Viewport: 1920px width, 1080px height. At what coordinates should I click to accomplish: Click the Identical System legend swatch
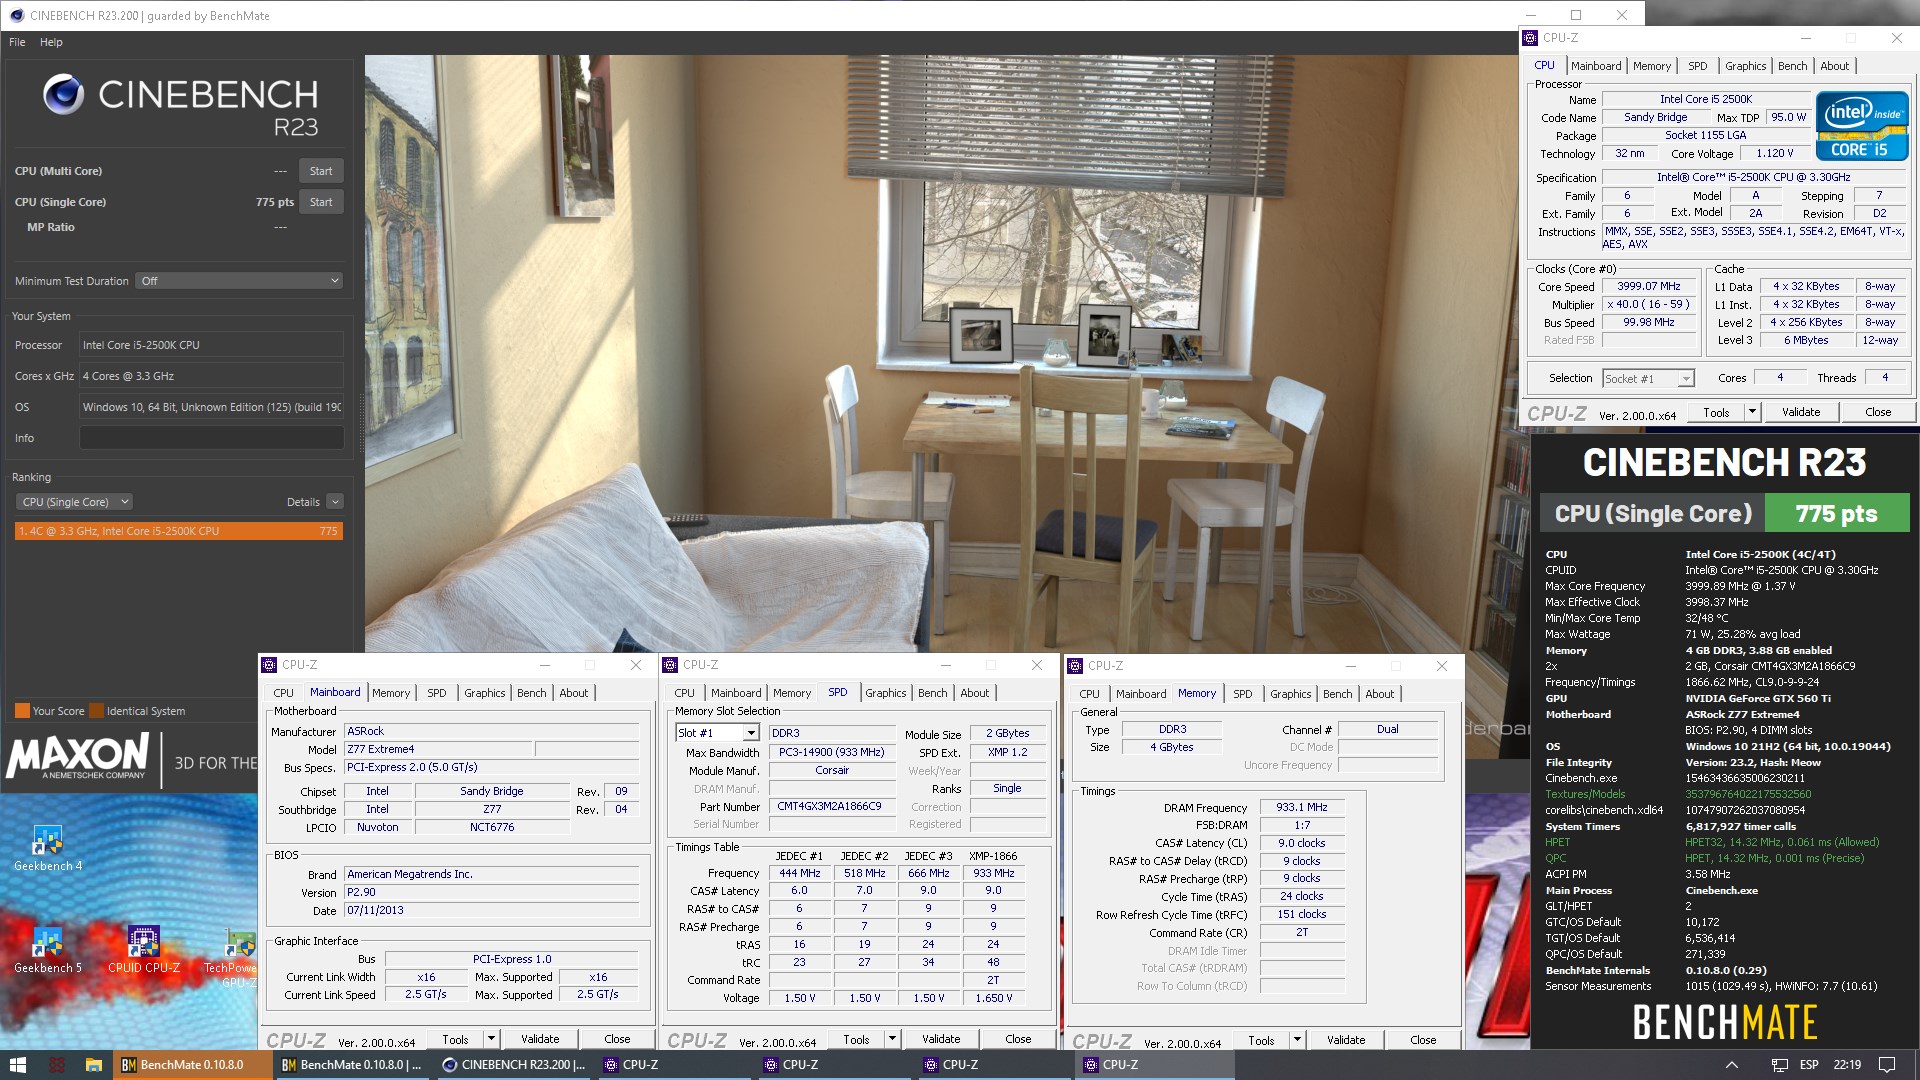pyautogui.click(x=97, y=711)
